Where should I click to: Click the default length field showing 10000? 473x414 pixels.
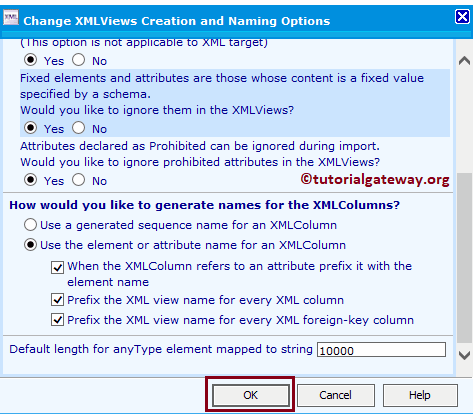click(x=381, y=350)
